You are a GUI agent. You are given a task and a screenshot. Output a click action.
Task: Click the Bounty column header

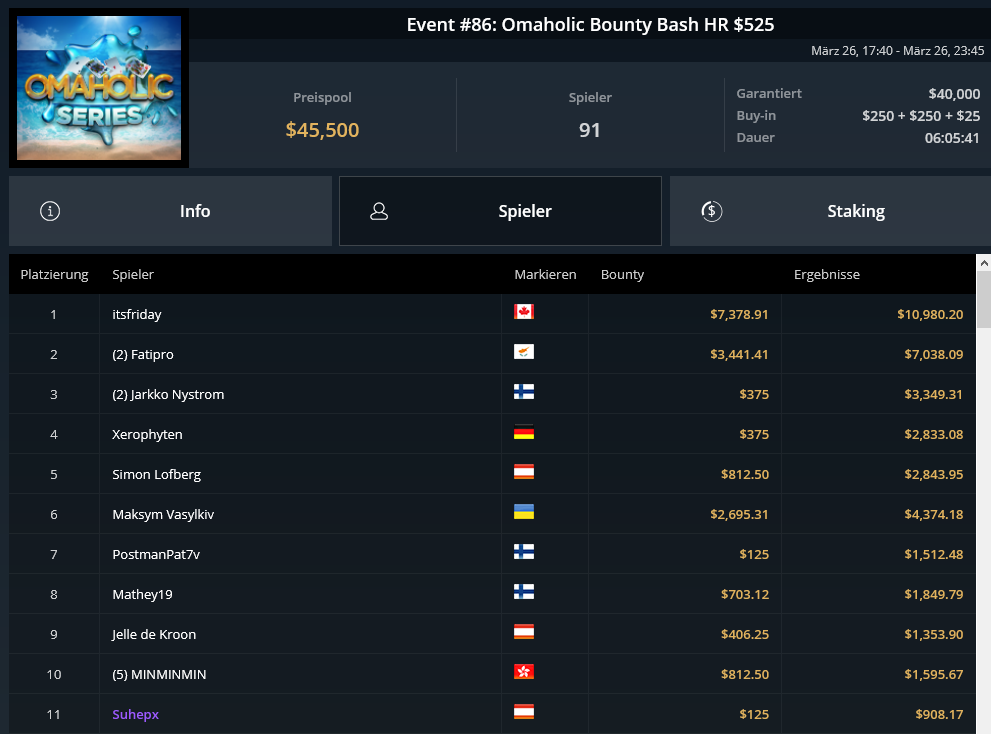pyautogui.click(x=623, y=274)
